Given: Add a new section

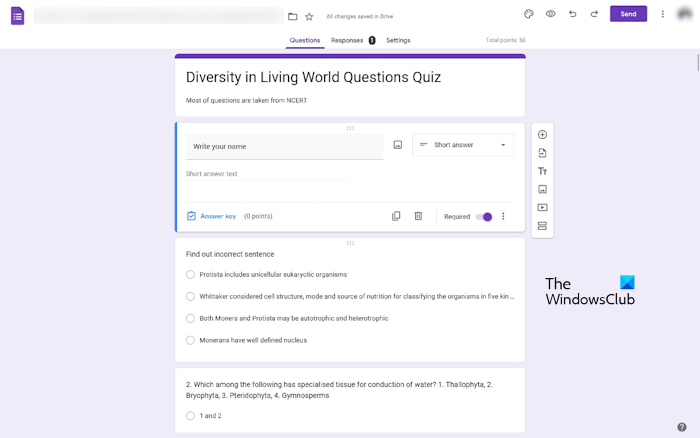Looking at the screenshot, I should pyautogui.click(x=542, y=226).
